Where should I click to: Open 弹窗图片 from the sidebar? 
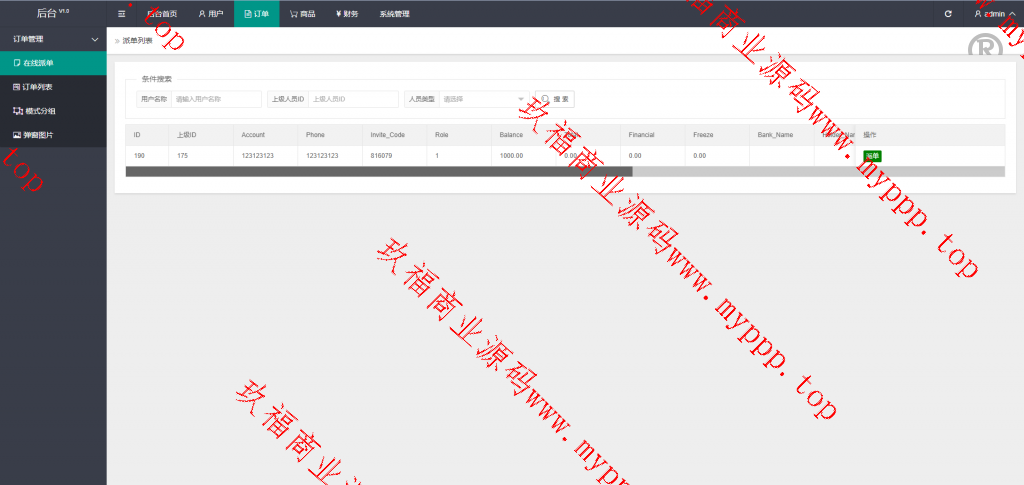[x=38, y=134]
